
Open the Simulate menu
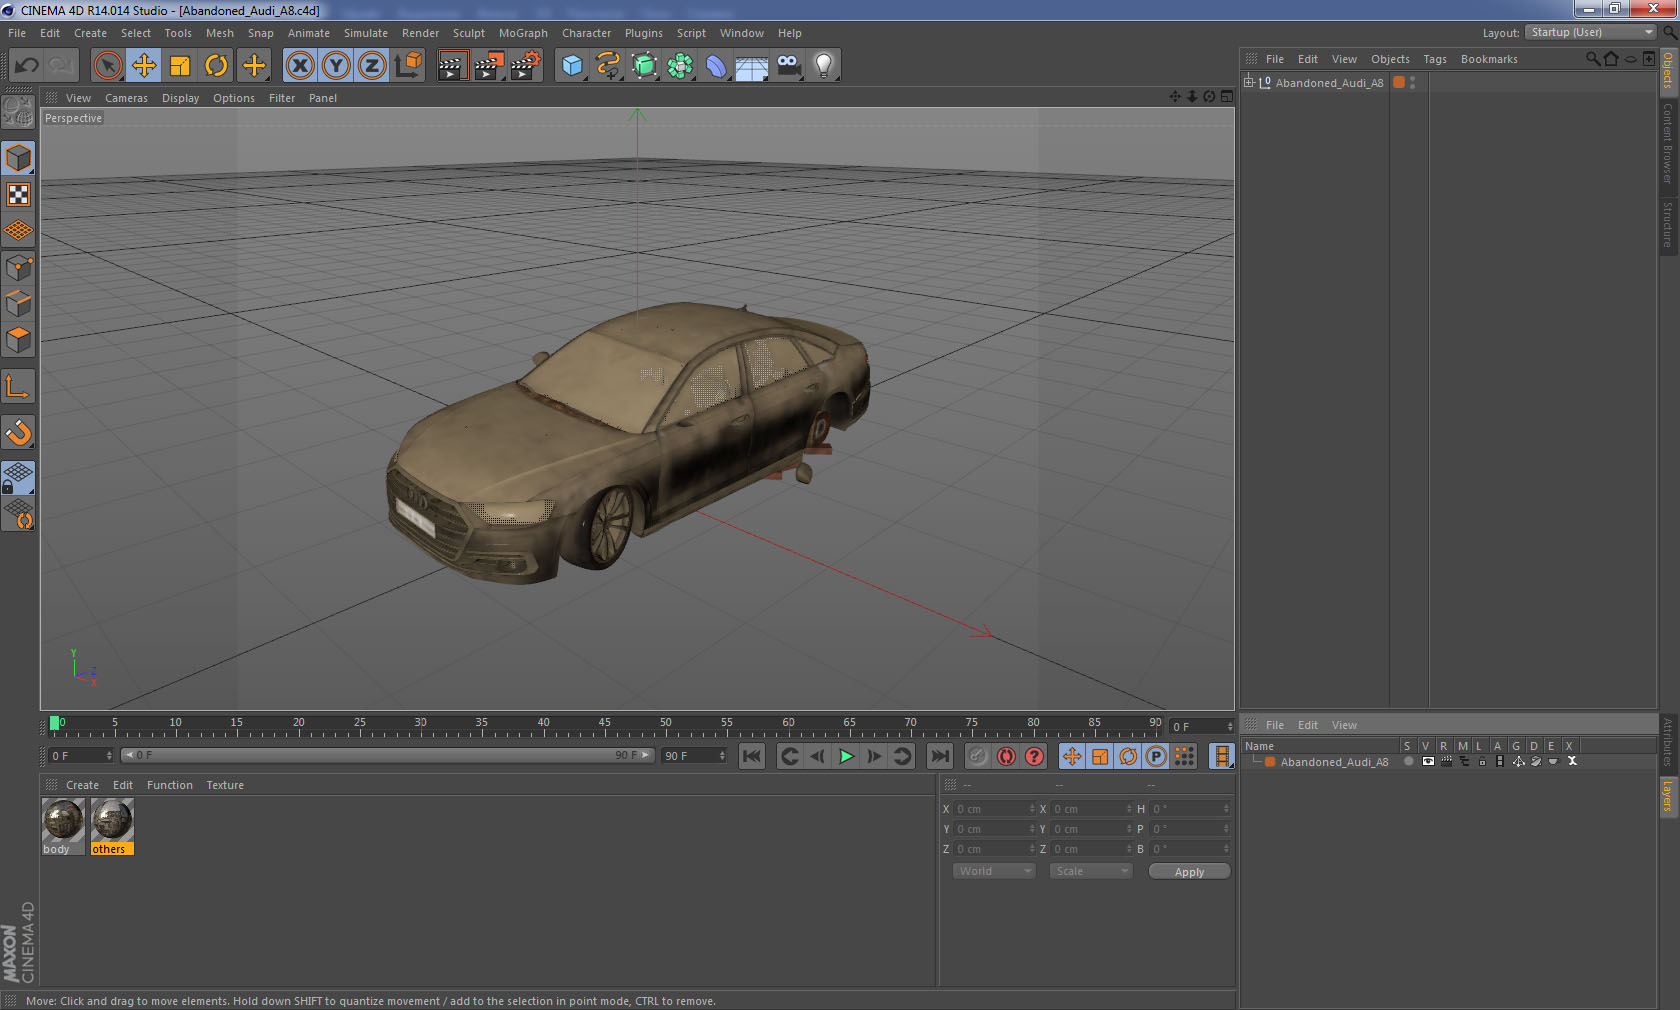coord(366,33)
